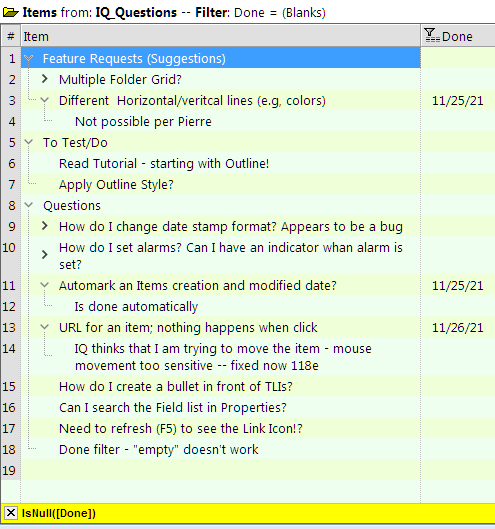Select Done filter "empty" doesn't work item

pyautogui.click(x=159, y=450)
